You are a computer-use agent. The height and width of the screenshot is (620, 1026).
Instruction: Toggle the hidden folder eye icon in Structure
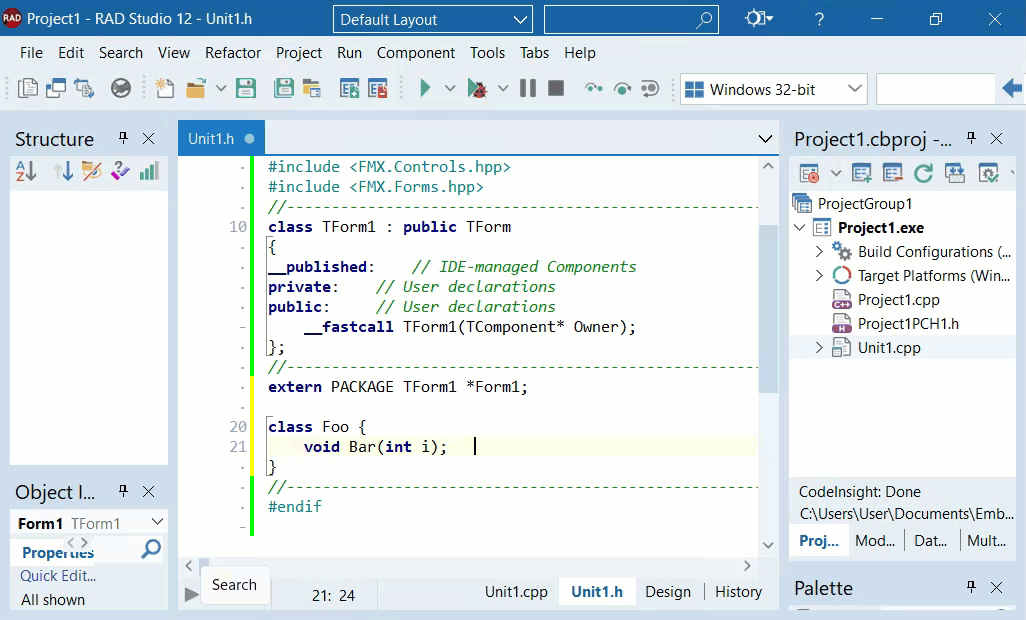92,171
